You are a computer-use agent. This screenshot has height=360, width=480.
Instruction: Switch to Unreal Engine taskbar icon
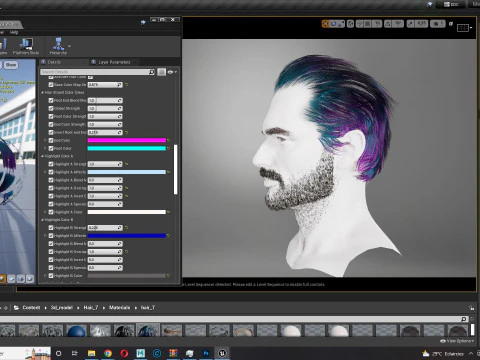click(x=222, y=353)
